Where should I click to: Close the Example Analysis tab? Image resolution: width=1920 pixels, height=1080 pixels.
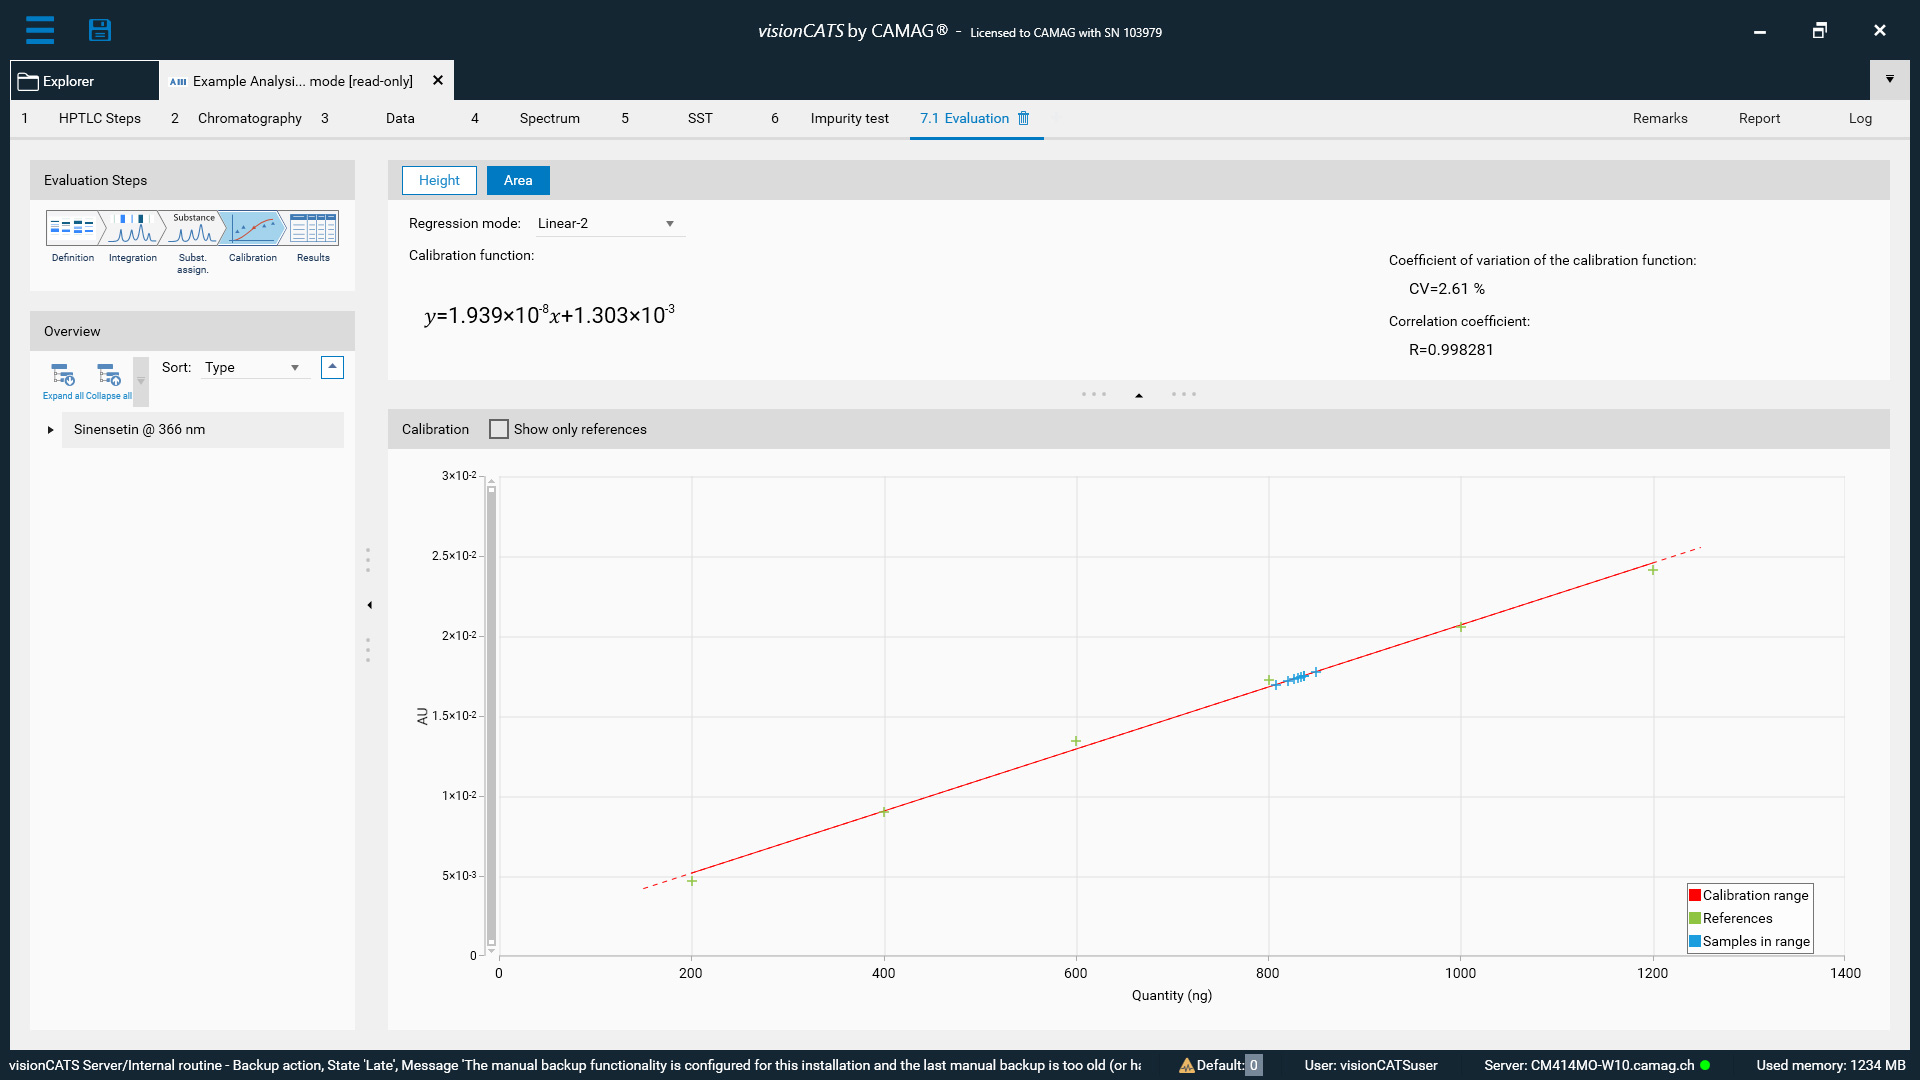coord(437,81)
